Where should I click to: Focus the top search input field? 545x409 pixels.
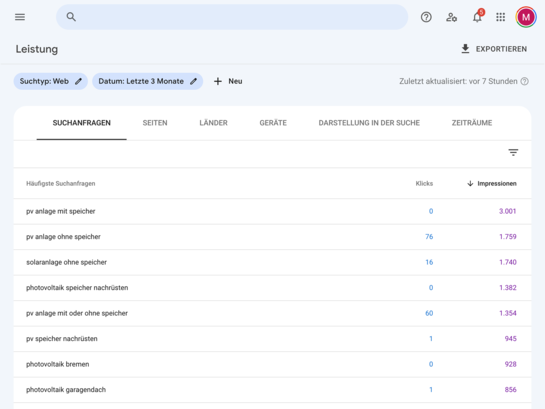(x=232, y=17)
